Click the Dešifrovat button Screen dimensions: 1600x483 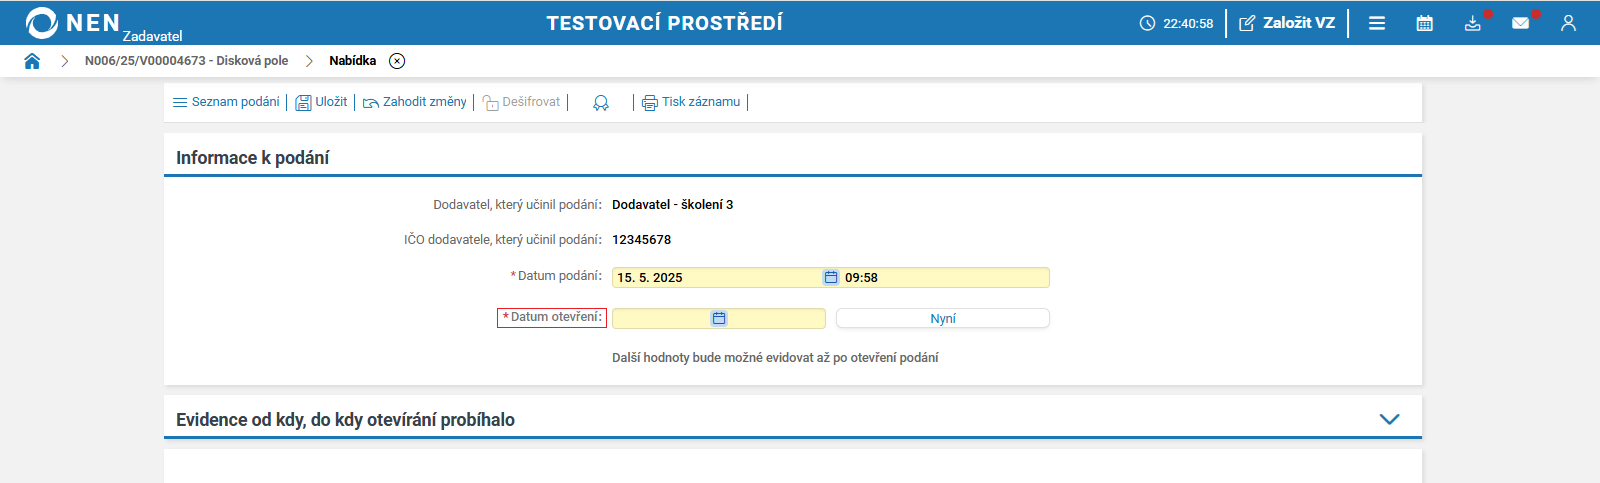pyautogui.click(x=521, y=102)
